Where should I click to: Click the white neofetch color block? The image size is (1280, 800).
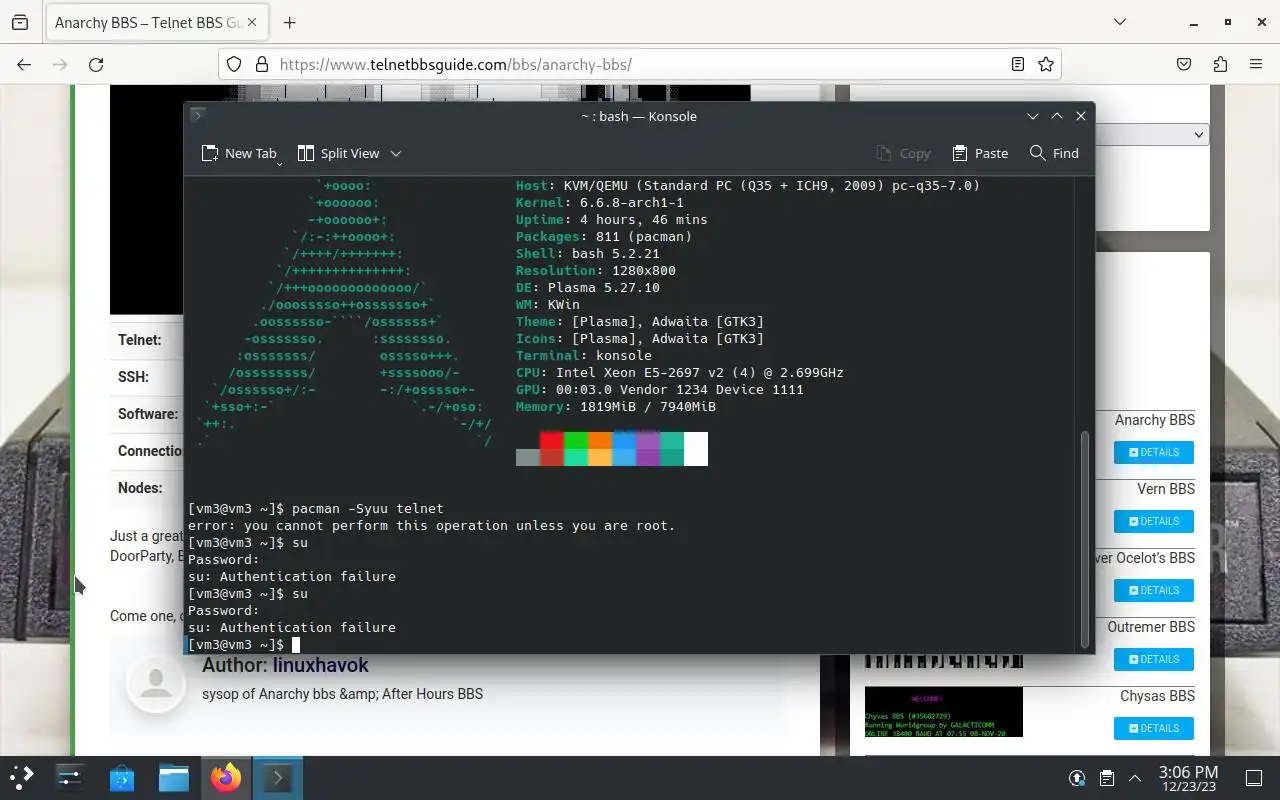point(696,449)
